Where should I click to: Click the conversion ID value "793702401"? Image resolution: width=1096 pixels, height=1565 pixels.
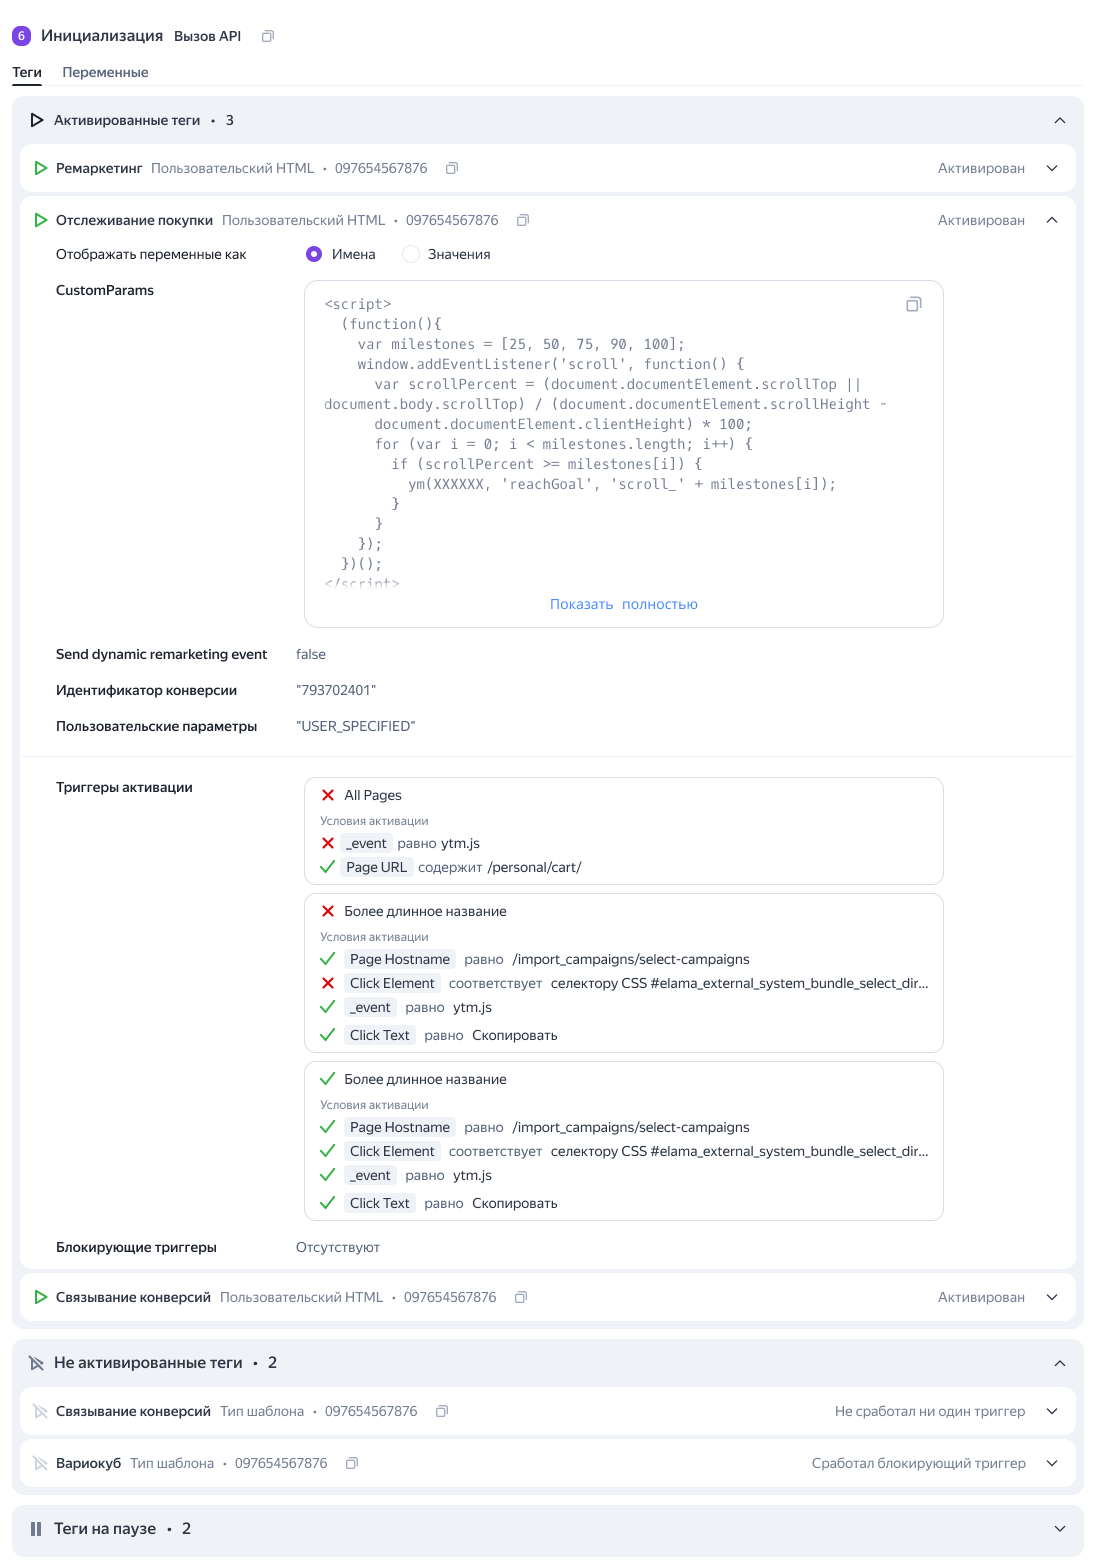point(336,690)
